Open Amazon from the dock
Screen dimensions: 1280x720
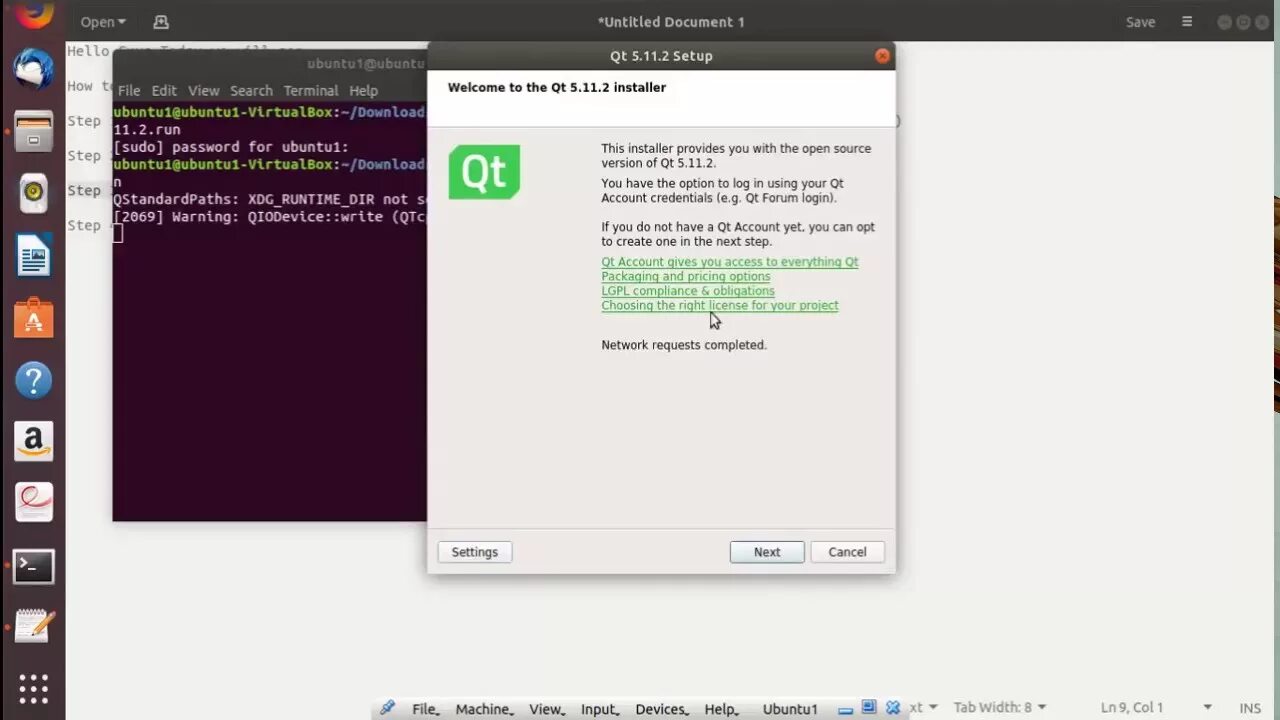point(33,441)
